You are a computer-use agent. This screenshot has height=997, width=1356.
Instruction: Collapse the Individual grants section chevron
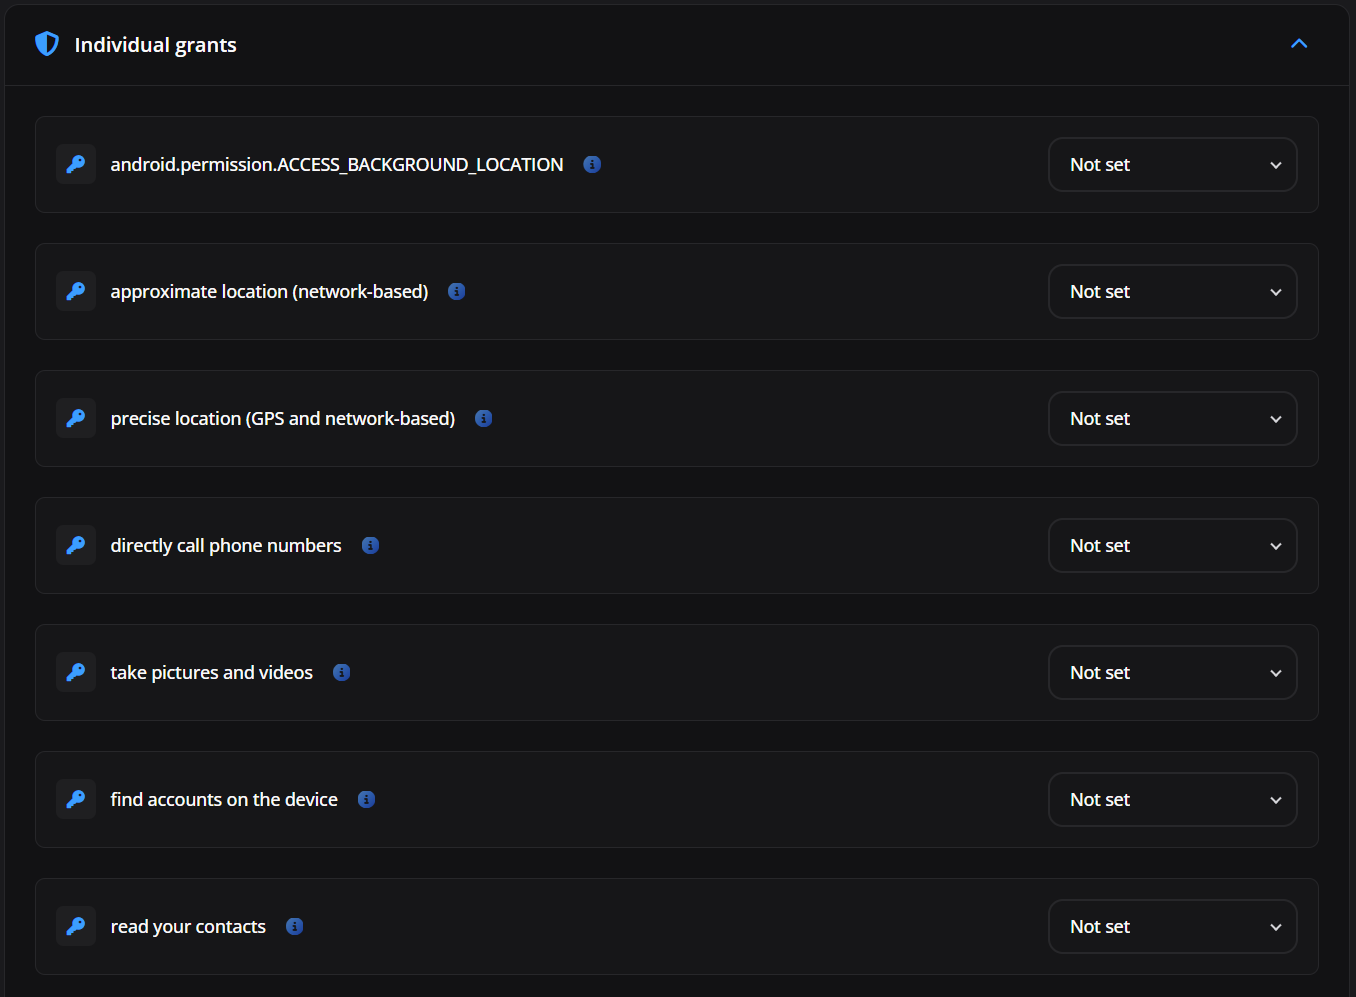[1299, 44]
